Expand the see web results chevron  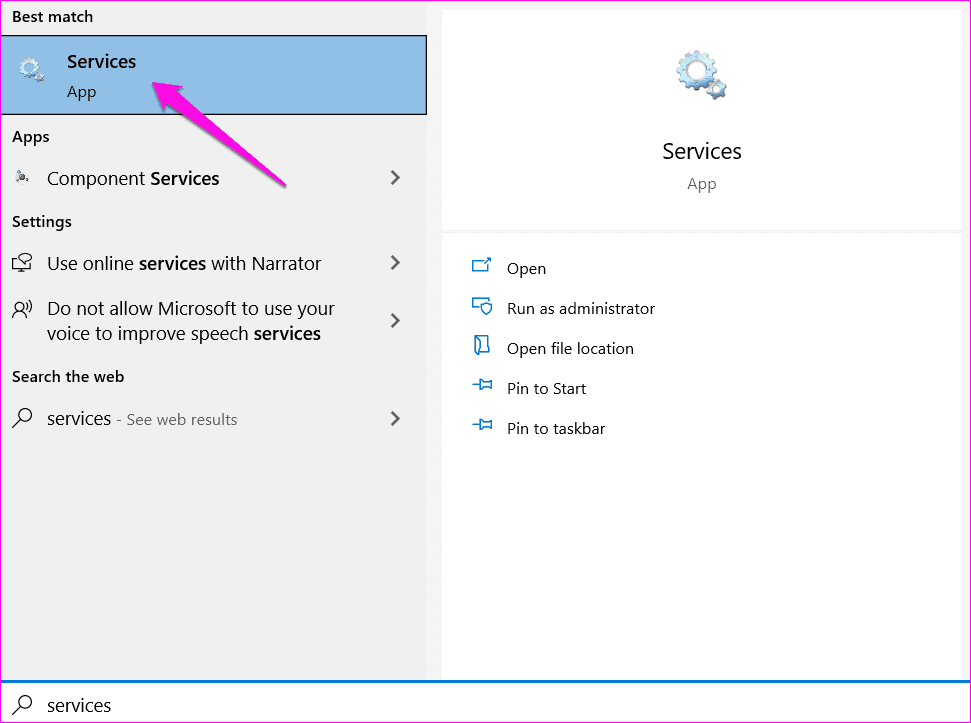coord(395,419)
